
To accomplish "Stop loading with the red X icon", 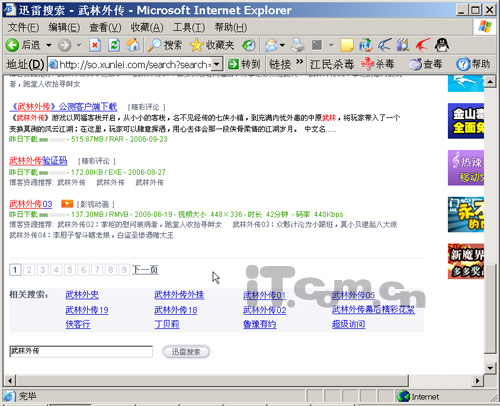I will [x=95, y=45].
